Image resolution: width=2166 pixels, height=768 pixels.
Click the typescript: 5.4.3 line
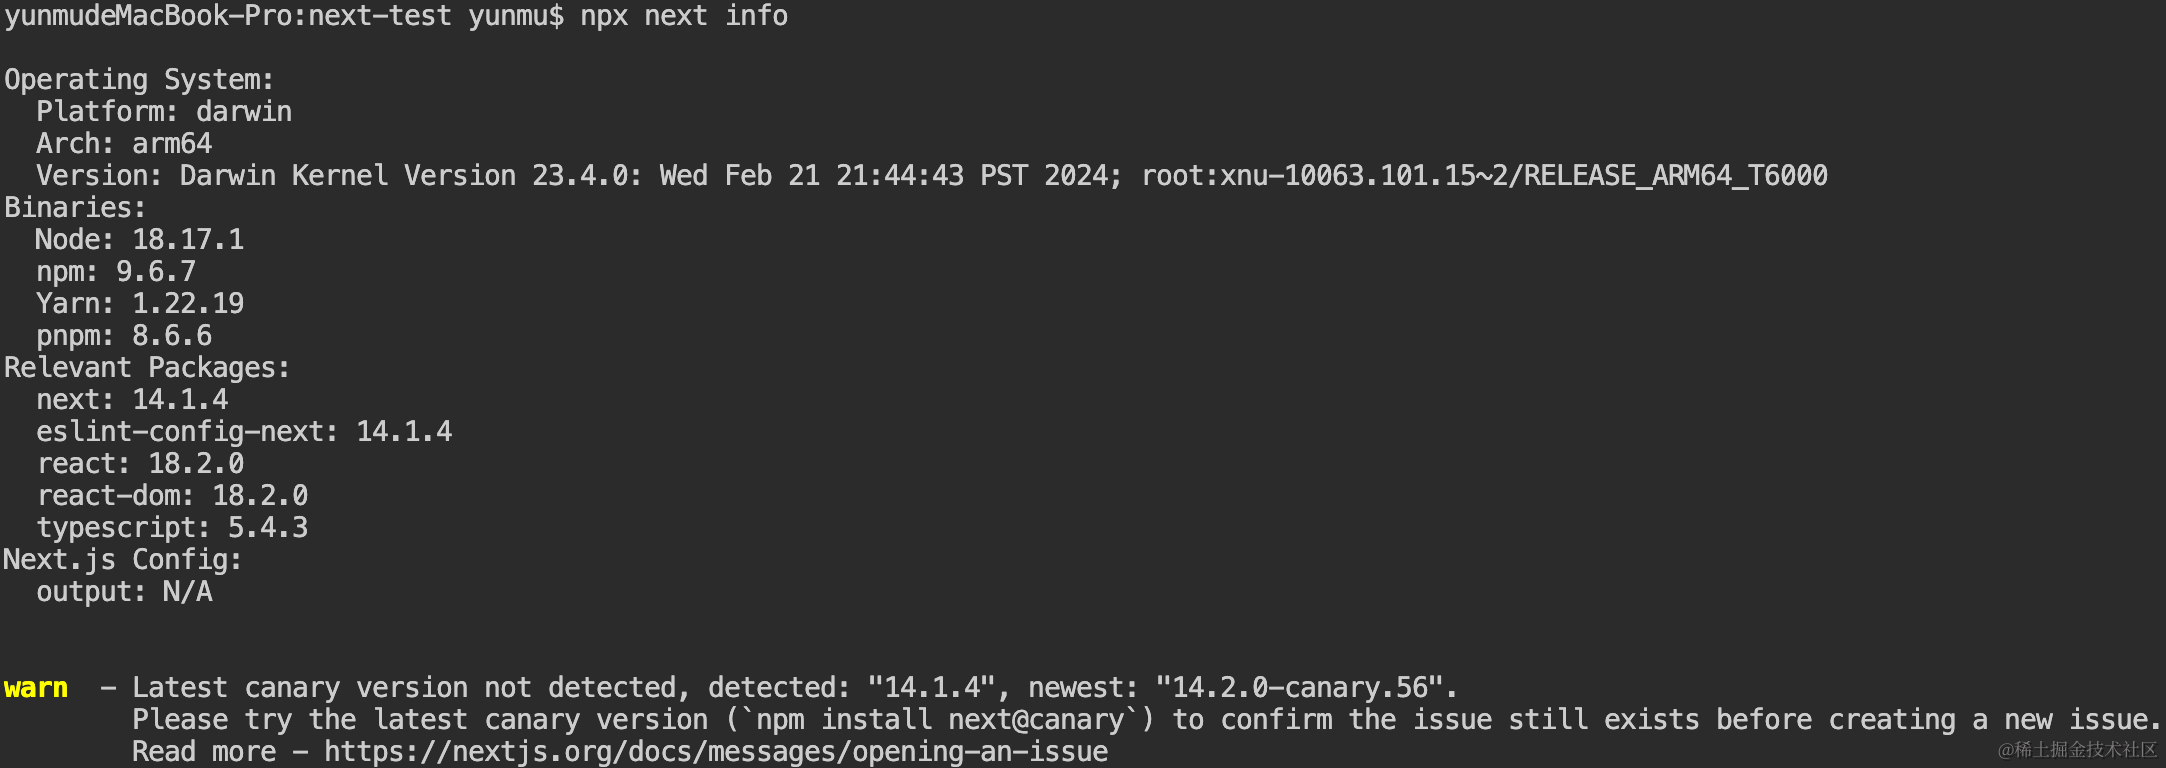tap(172, 528)
